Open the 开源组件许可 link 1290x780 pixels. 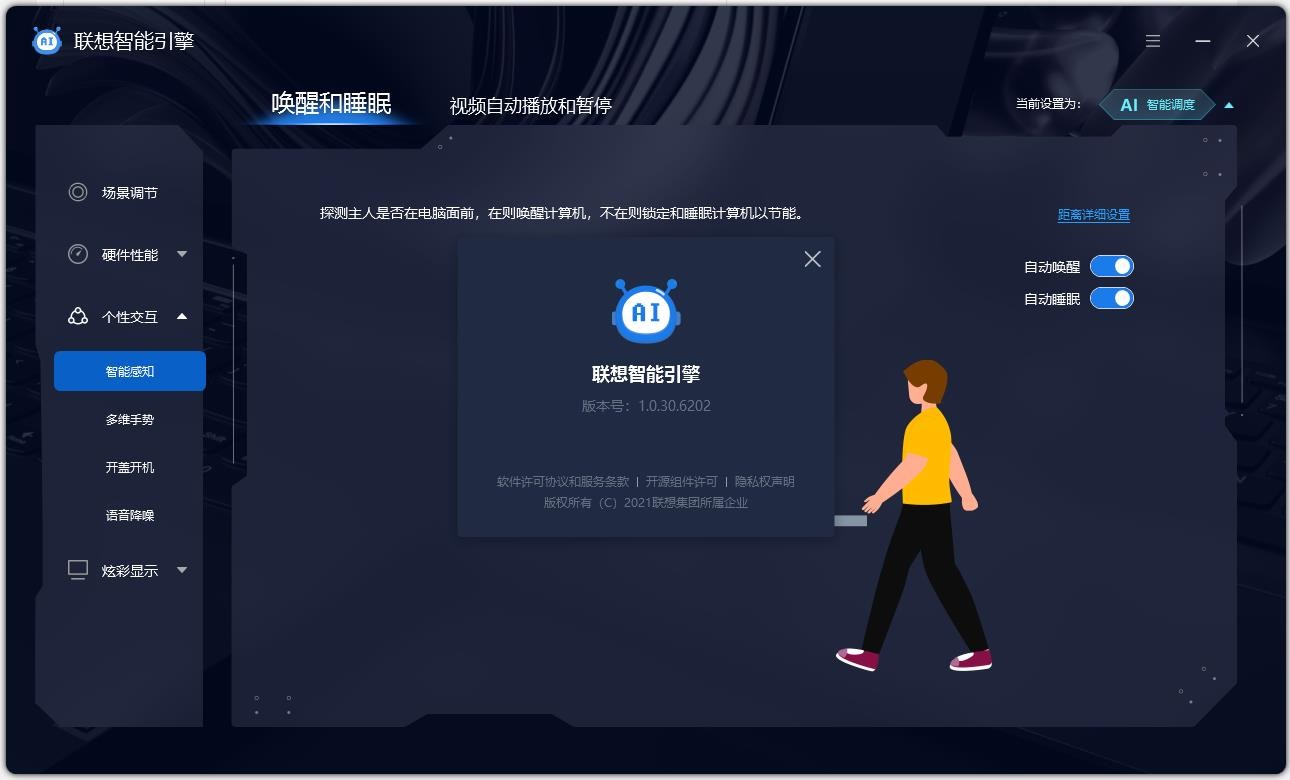[682, 481]
